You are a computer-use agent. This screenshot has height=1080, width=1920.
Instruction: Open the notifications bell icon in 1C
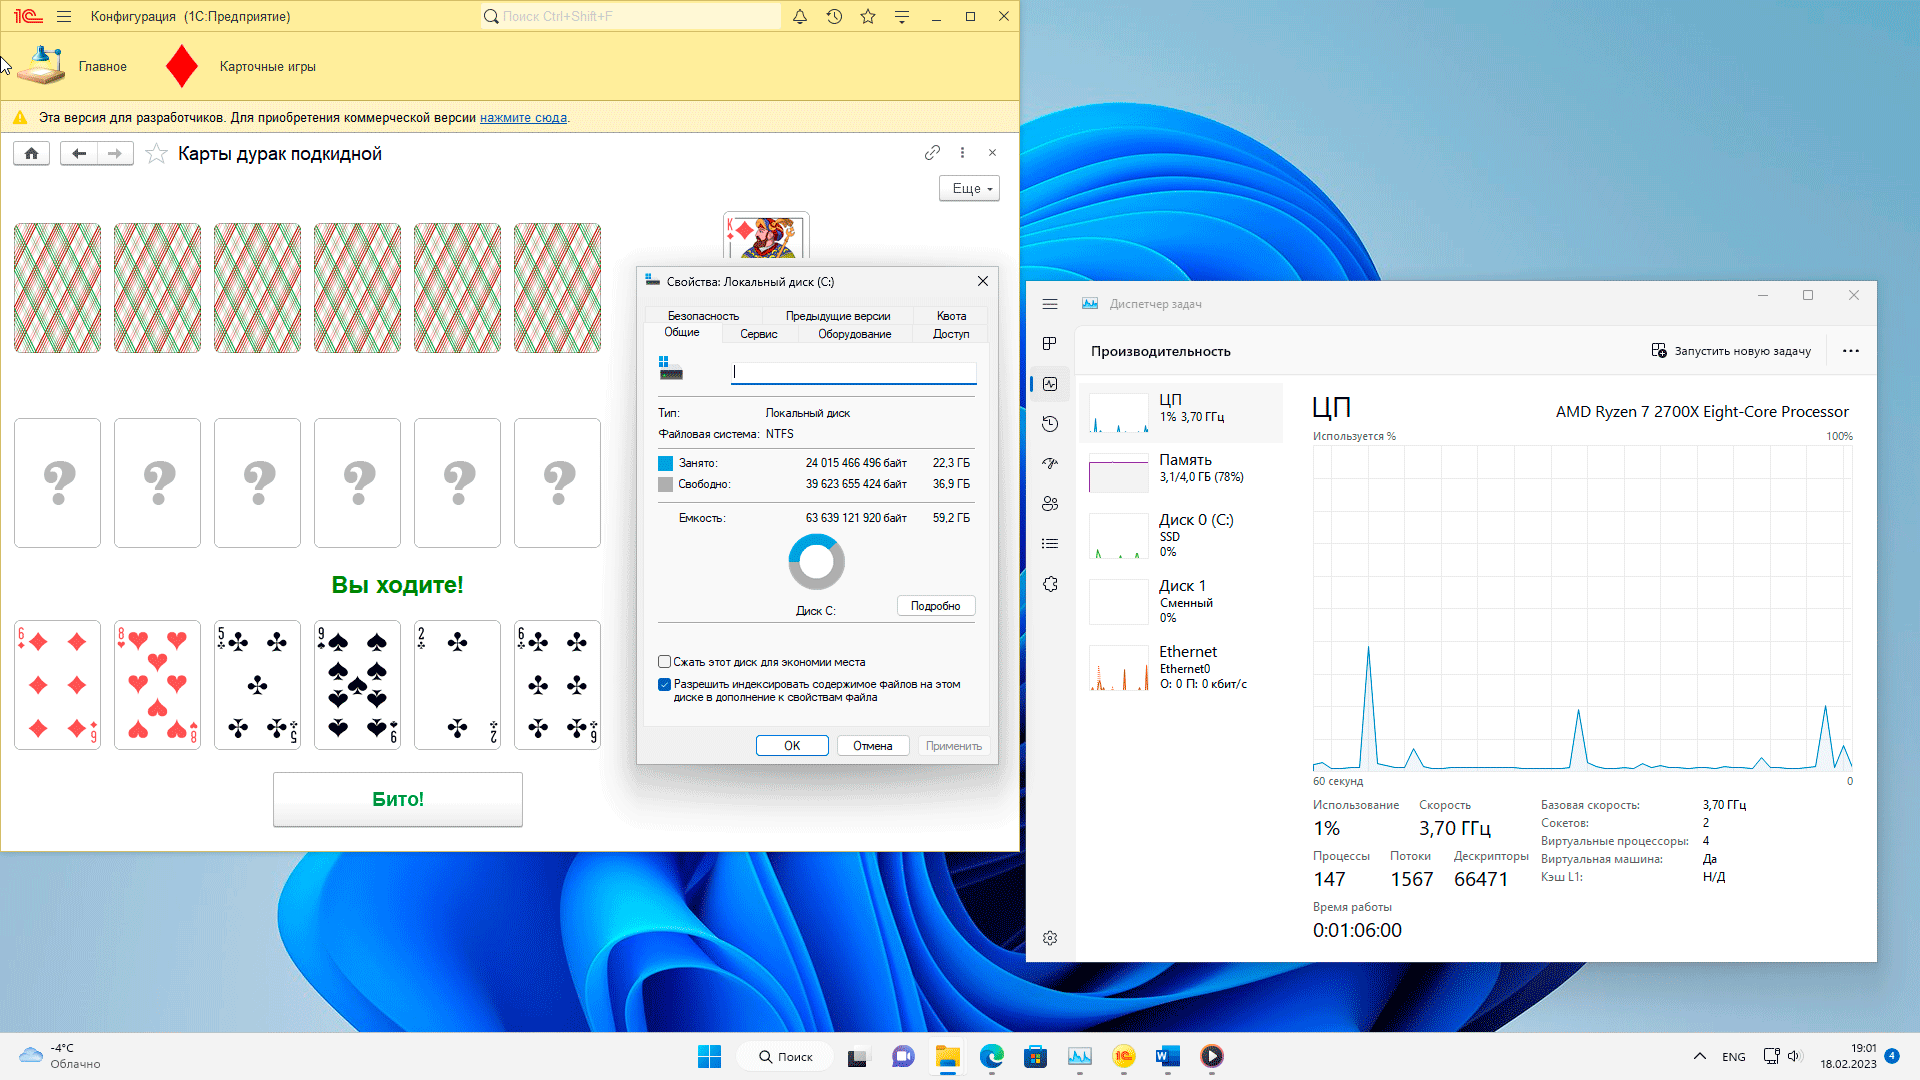800,16
